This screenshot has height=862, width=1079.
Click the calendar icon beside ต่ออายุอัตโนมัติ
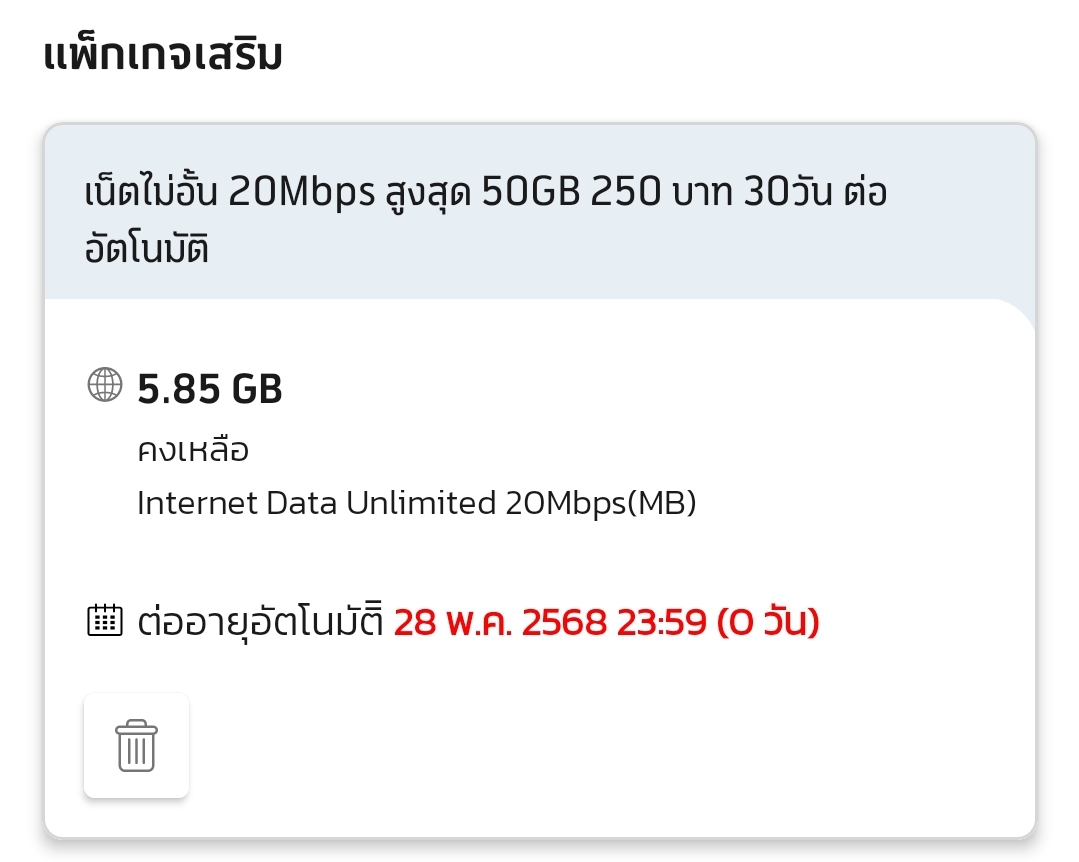click(x=105, y=620)
